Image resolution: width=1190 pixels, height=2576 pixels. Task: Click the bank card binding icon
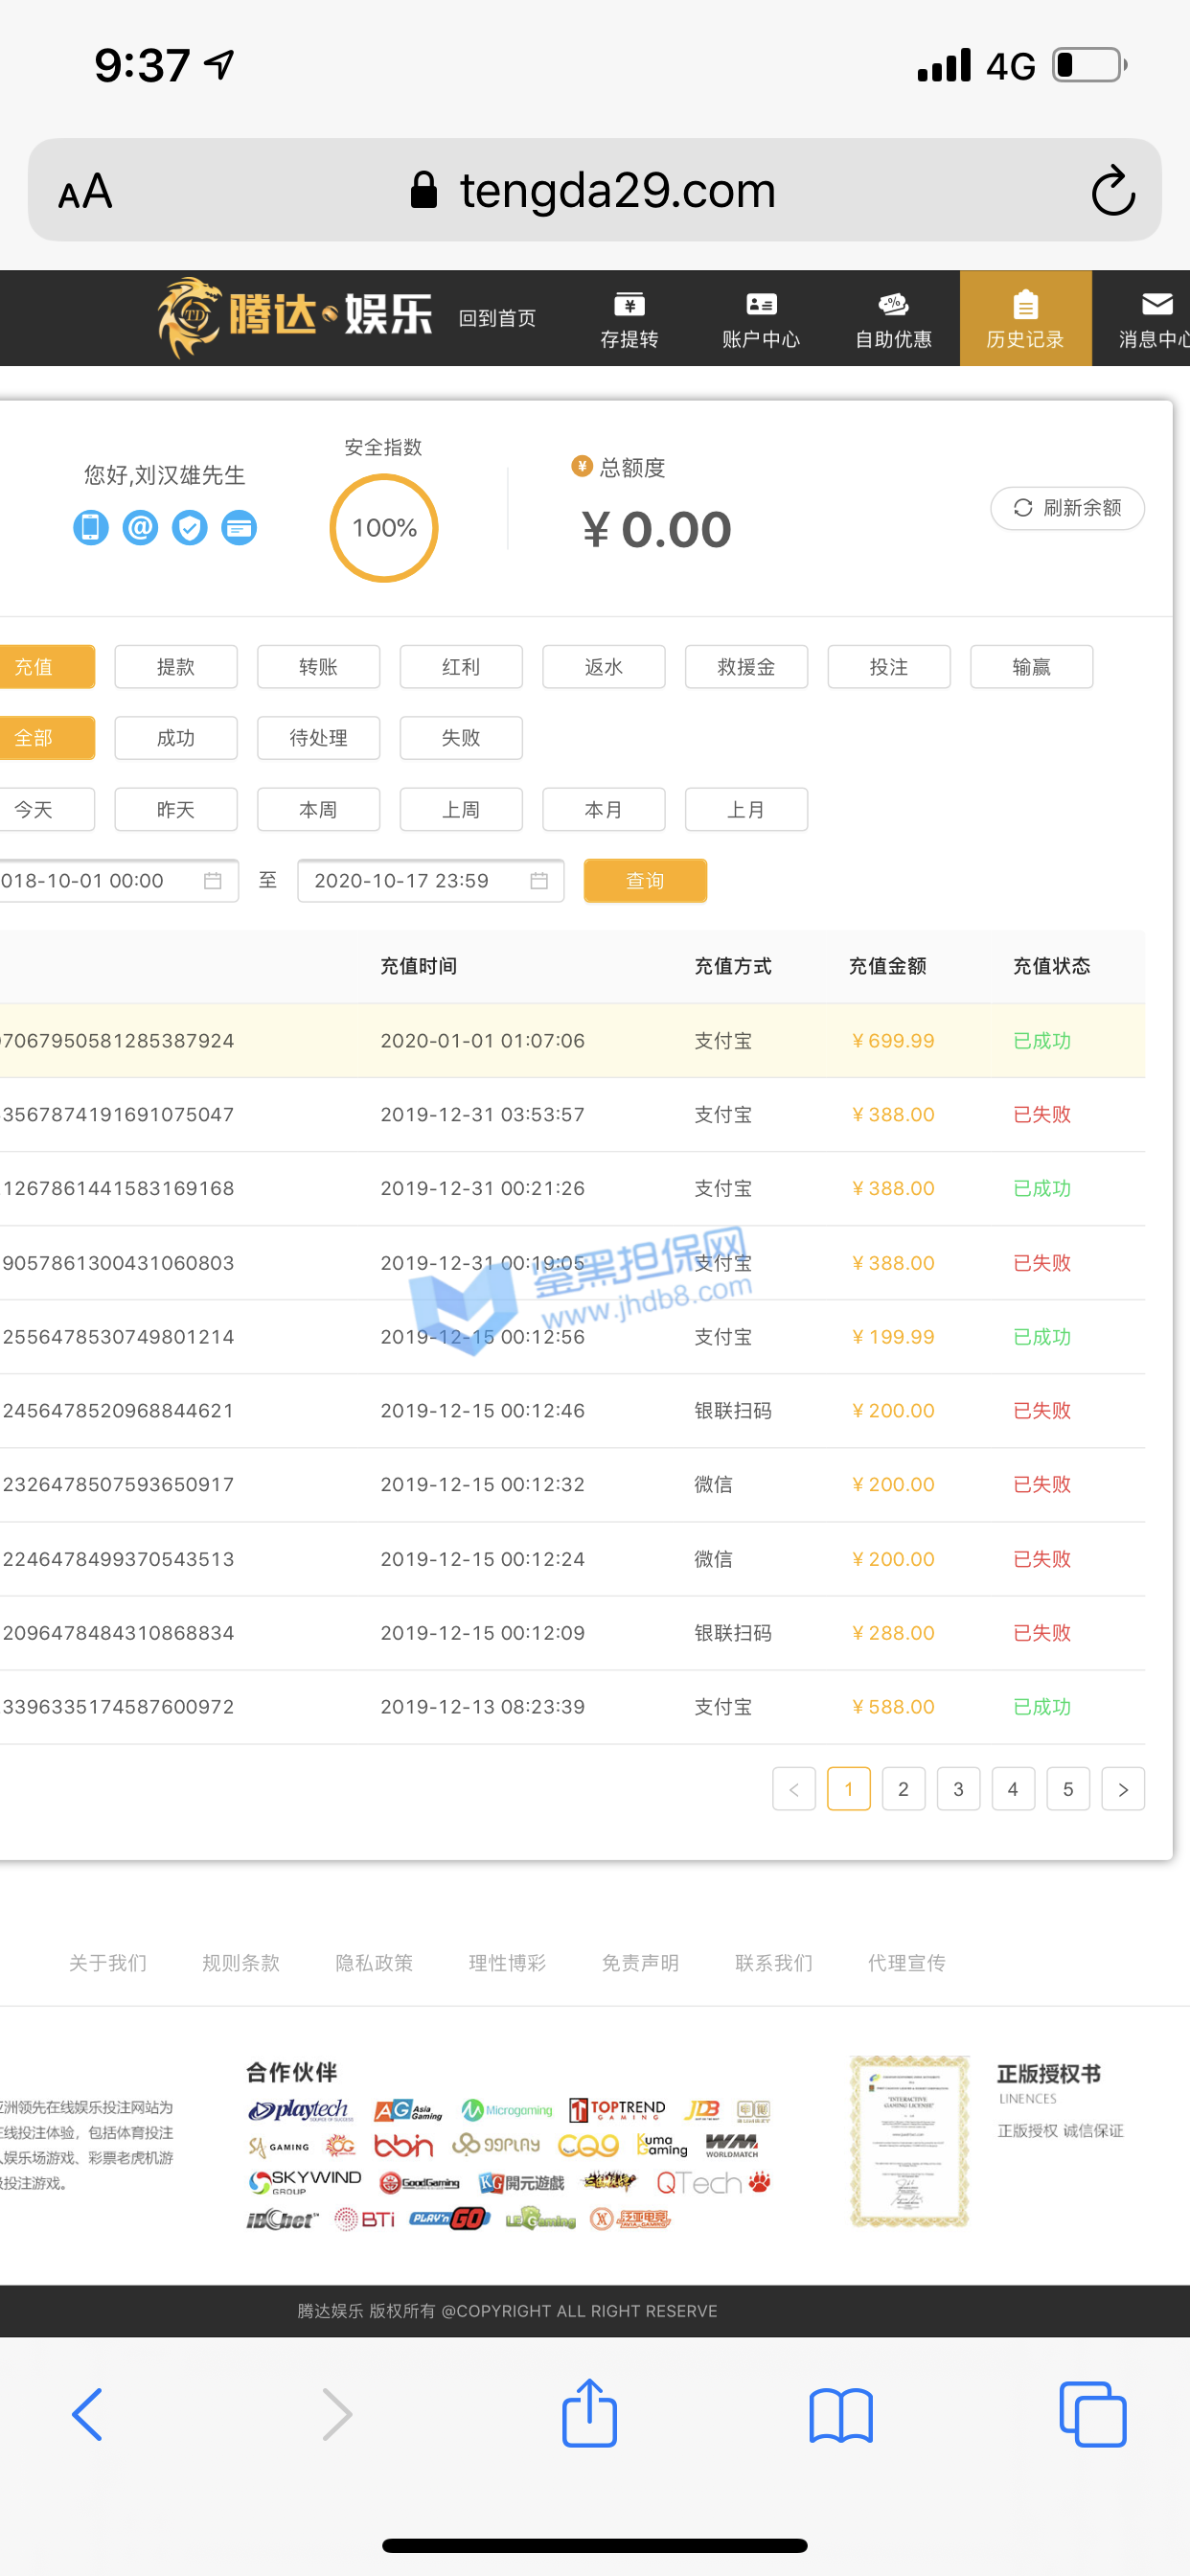(x=239, y=527)
